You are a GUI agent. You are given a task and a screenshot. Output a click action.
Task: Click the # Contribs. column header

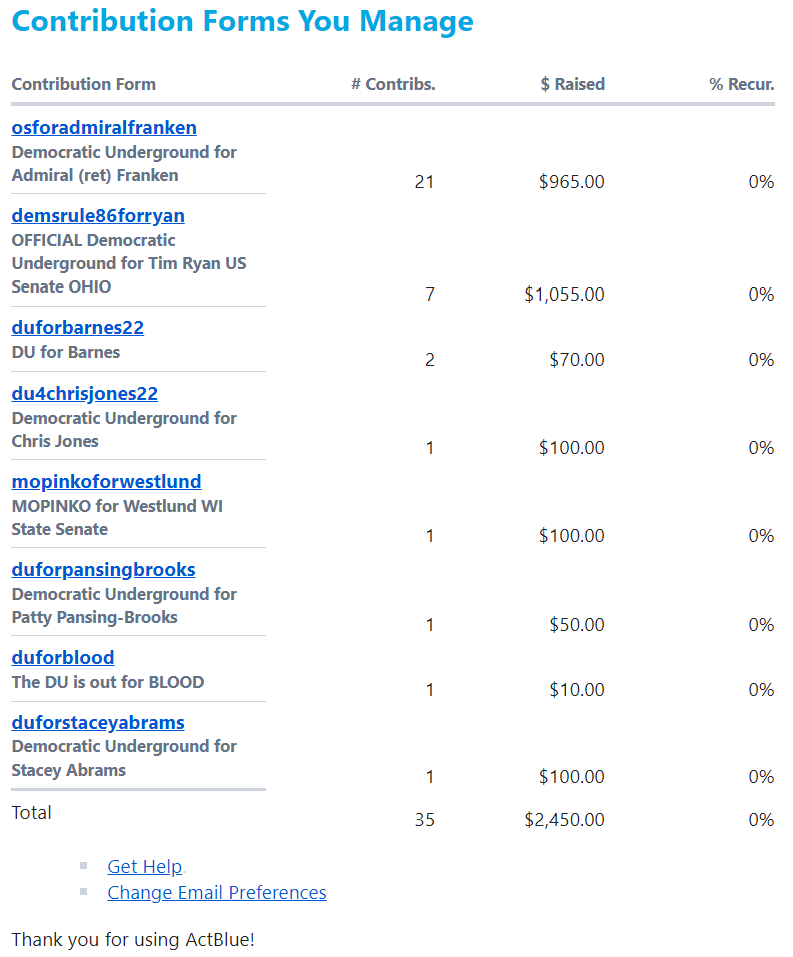tap(393, 85)
